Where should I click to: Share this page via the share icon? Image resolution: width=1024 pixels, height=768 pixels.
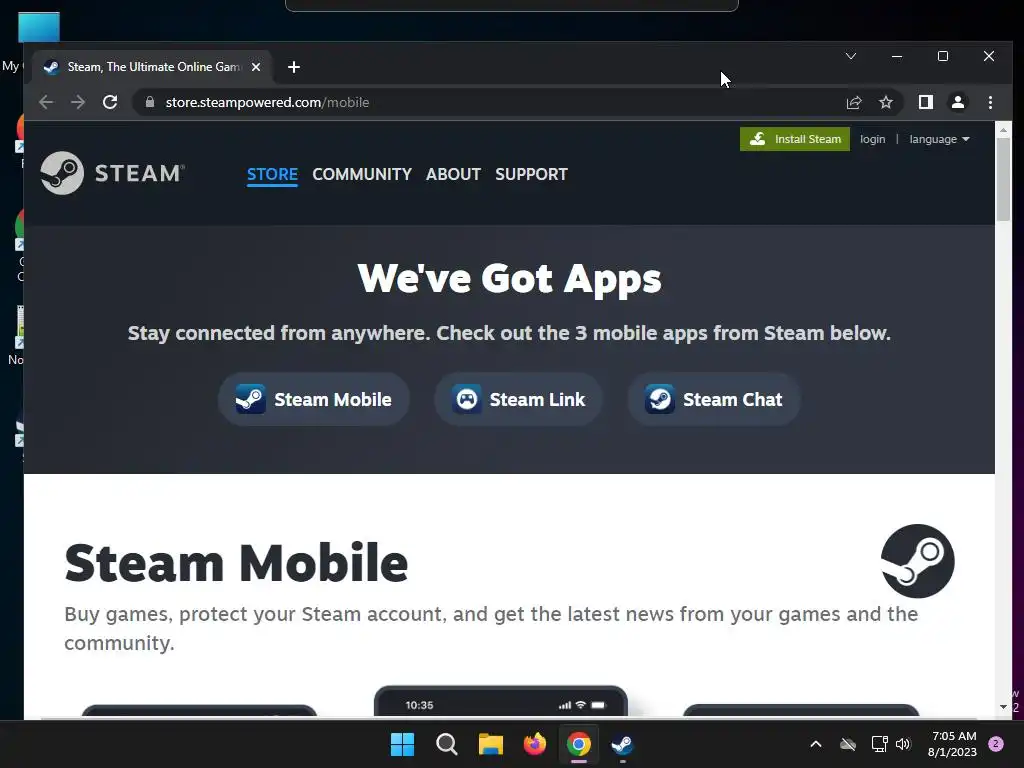point(854,103)
